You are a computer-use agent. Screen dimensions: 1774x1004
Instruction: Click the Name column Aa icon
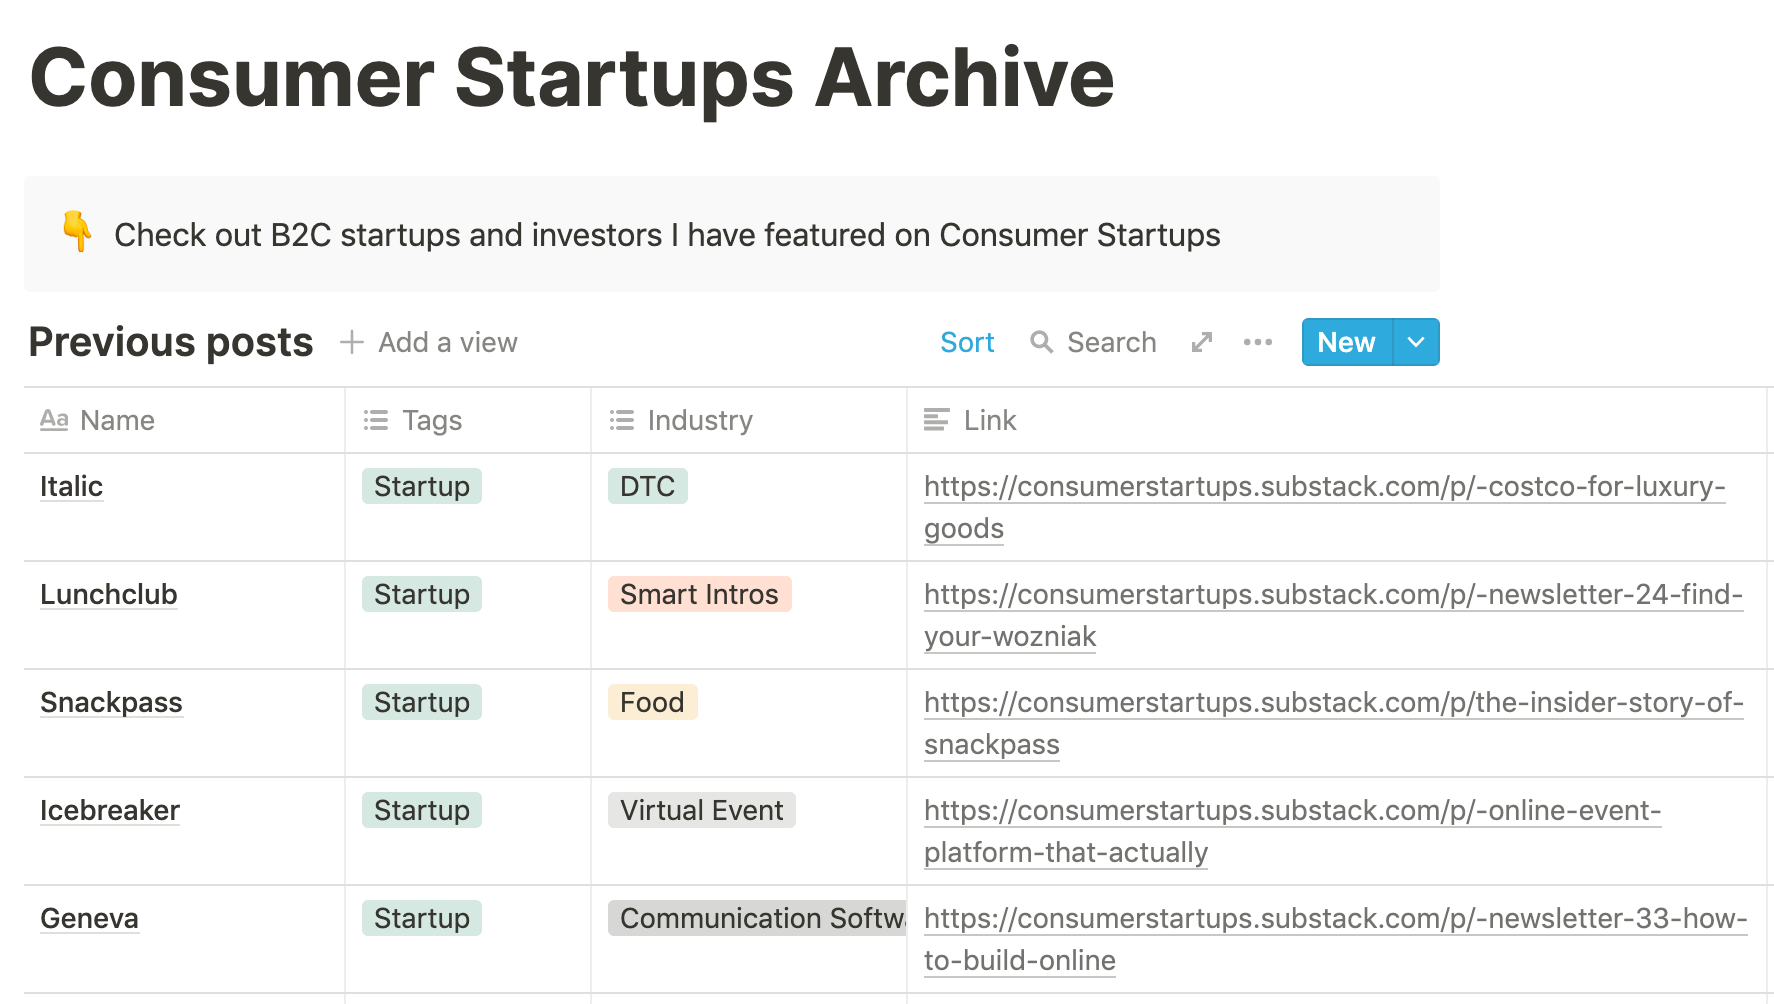[x=54, y=420]
